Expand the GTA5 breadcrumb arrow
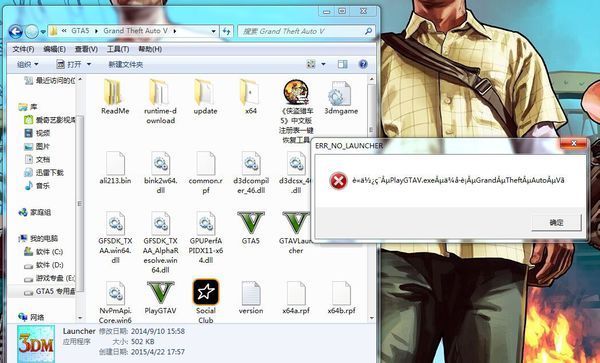This screenshot has width=600, height=363. pyautogui.click(x=96, y=31)
